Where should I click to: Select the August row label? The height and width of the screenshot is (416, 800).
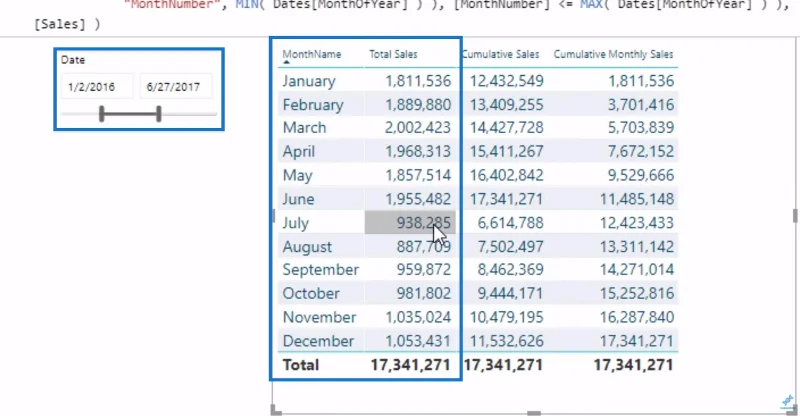coord(307,247)
